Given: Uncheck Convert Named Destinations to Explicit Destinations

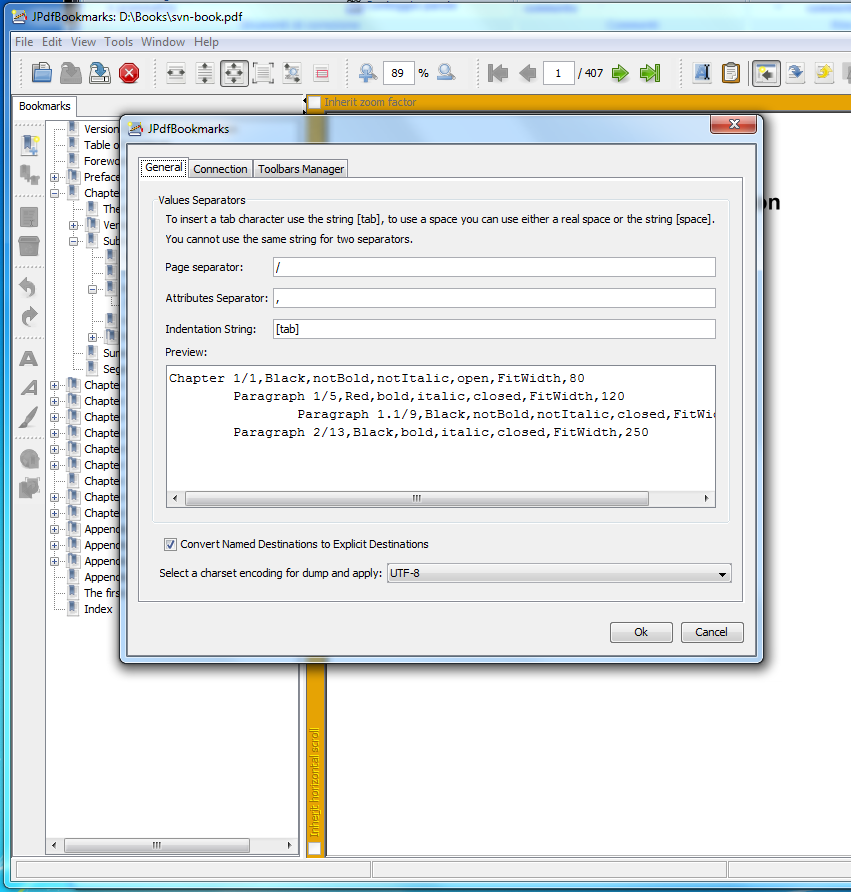Looking at the screenshot, I should 170,544.
